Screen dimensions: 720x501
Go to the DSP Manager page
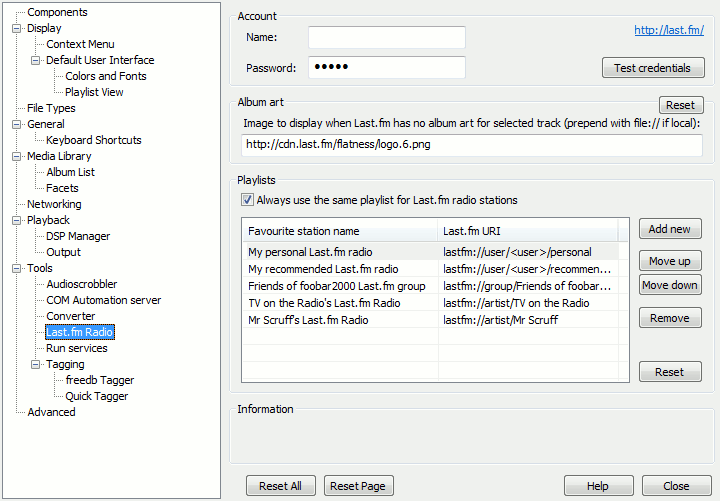(78, 236)
